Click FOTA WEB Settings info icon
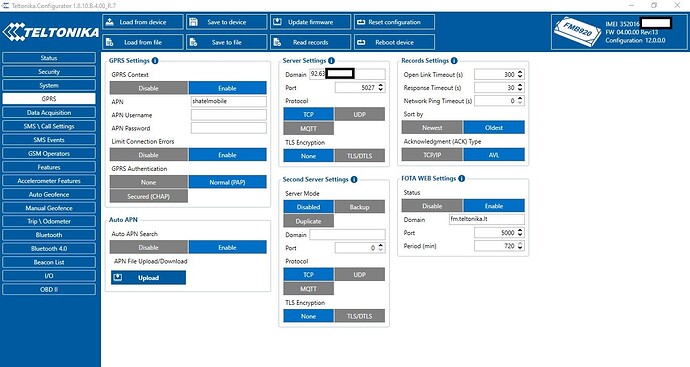 462,179
